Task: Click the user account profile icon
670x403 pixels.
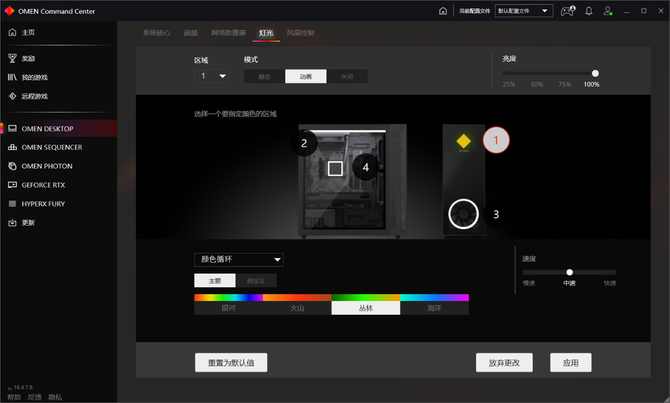Action: (608, 11)
